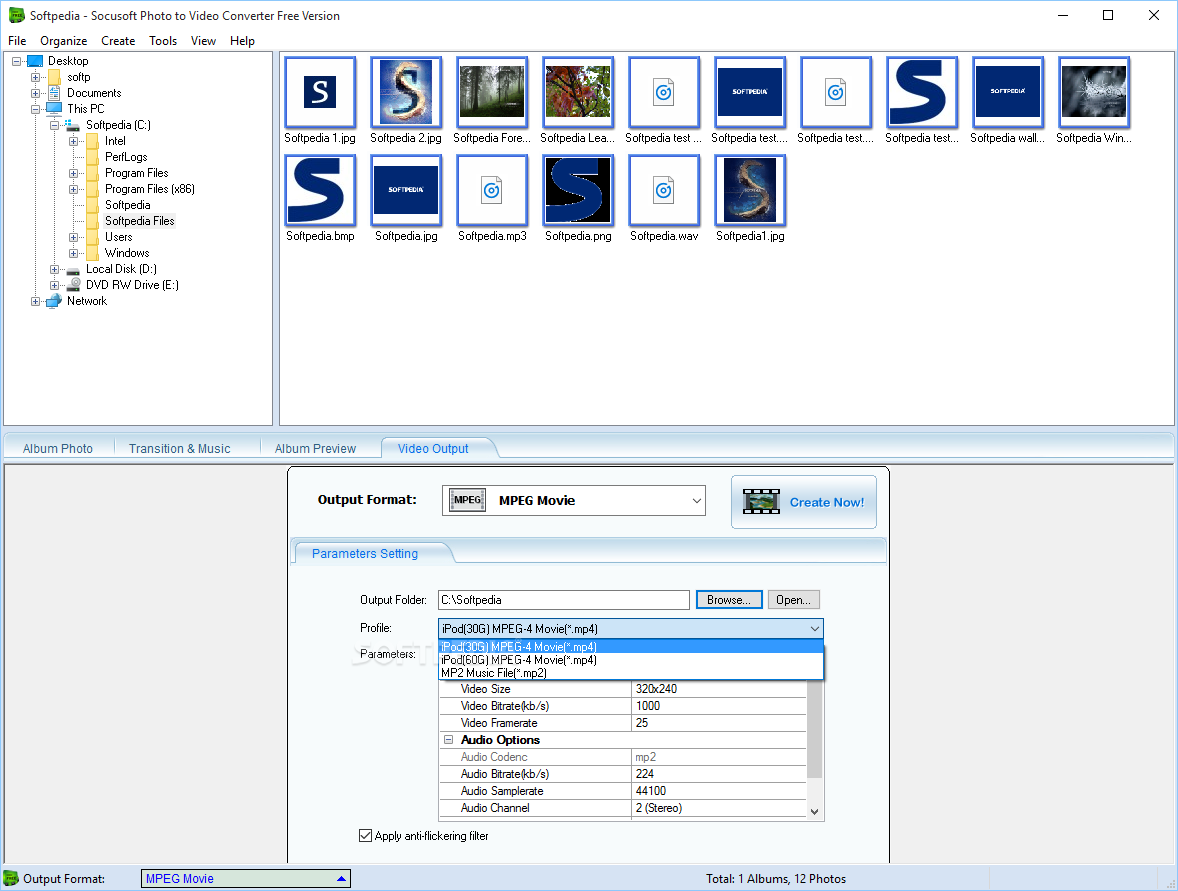1178x891 pixels.
Task: Toggle Apply anti-flickering filter checkbox
Action: tap(365, 835)
